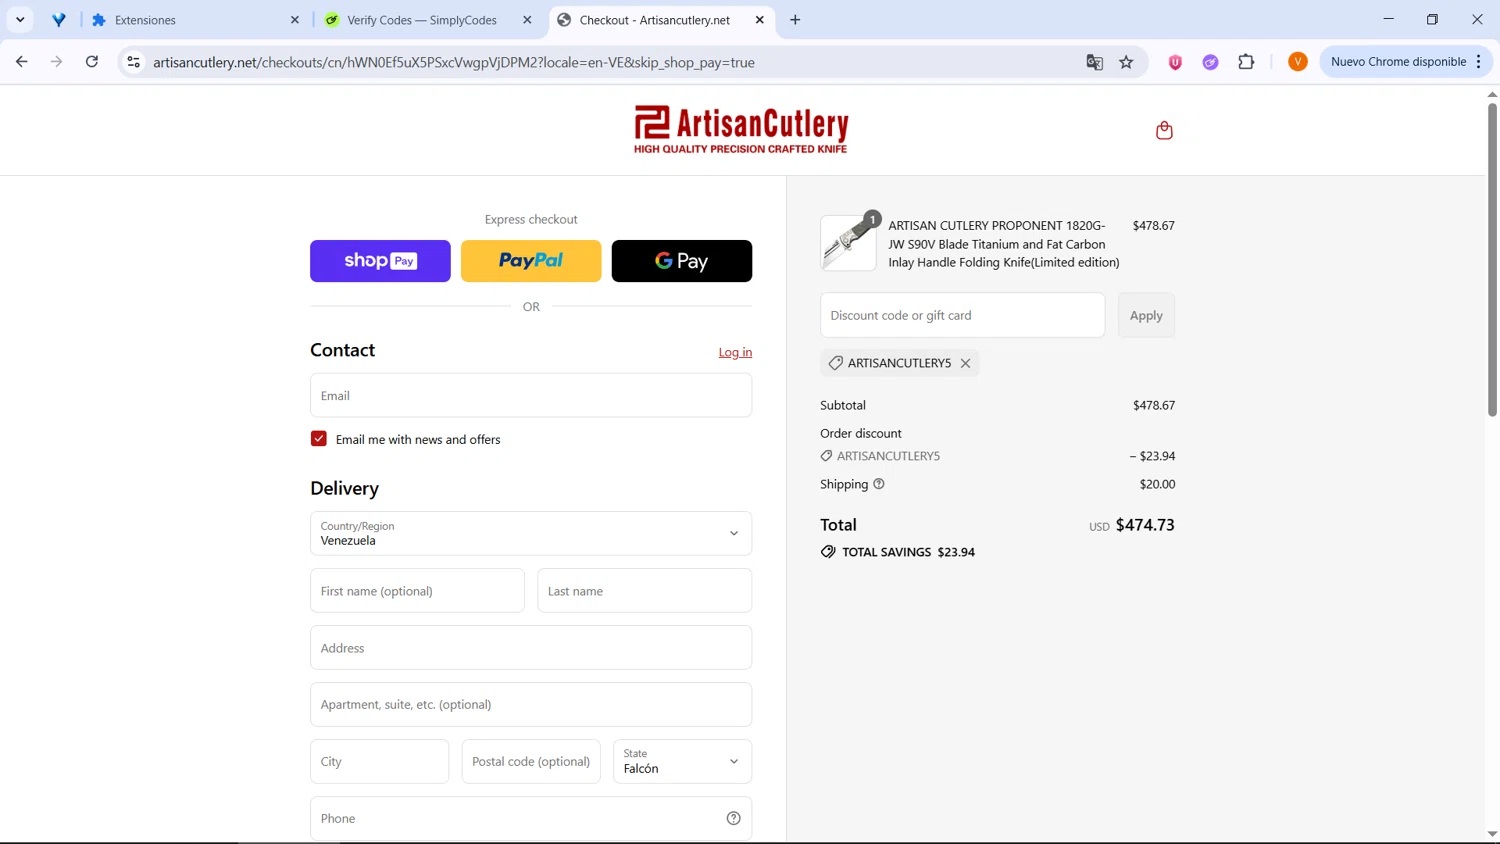Bookmark this page with the star
Viewport: 1500px width, 844px height.
(x=1126, y=62)
